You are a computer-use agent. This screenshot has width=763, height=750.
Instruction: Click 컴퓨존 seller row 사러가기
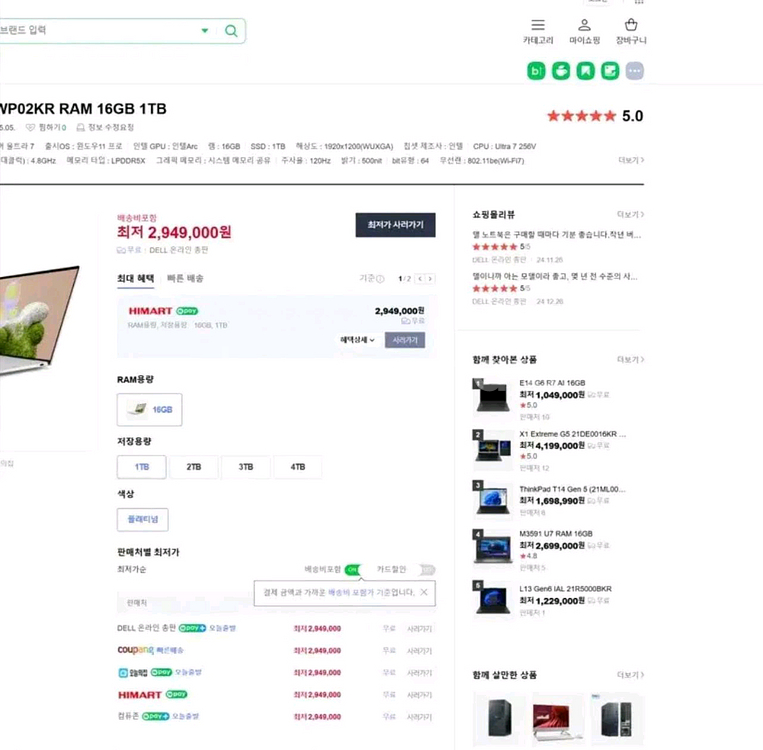[x=419, y=717]
